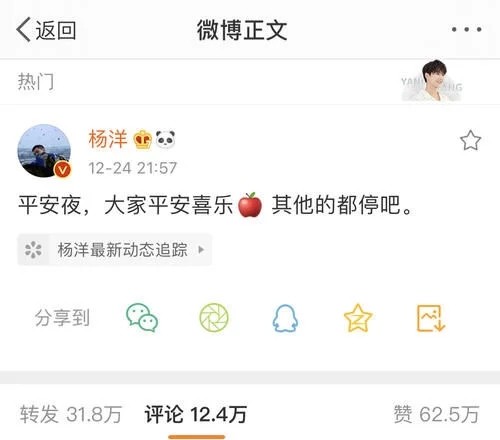Share post to WeChat
The width and height of the screenshot is (500, 440).
[142, 318]
